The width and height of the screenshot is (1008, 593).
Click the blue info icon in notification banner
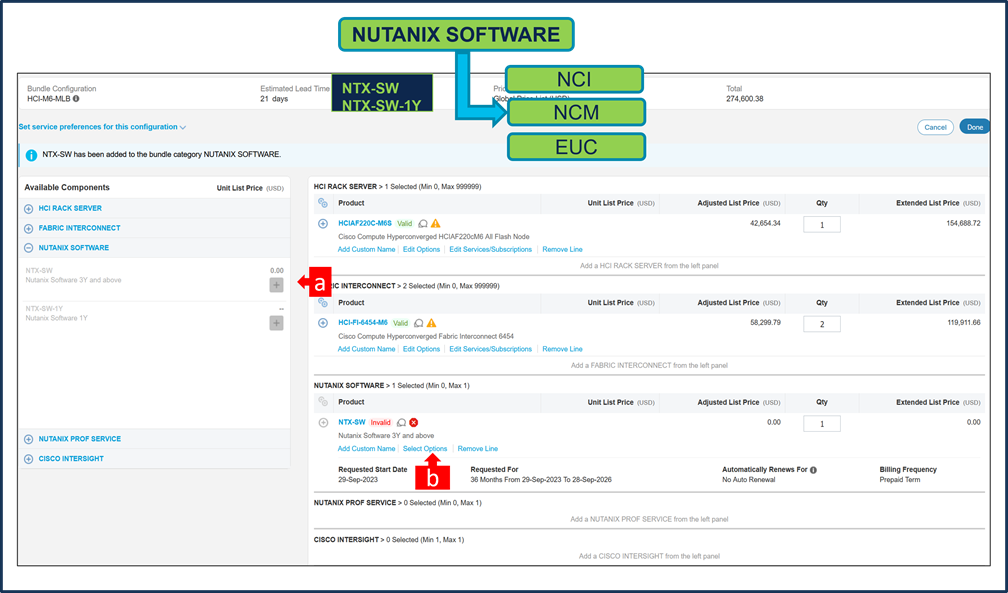[31, 155]
